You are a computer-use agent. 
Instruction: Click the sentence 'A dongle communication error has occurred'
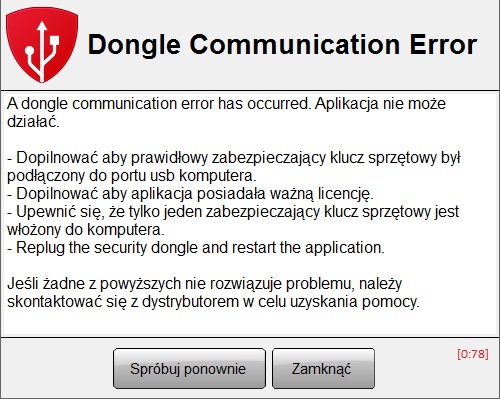(159, 104)
